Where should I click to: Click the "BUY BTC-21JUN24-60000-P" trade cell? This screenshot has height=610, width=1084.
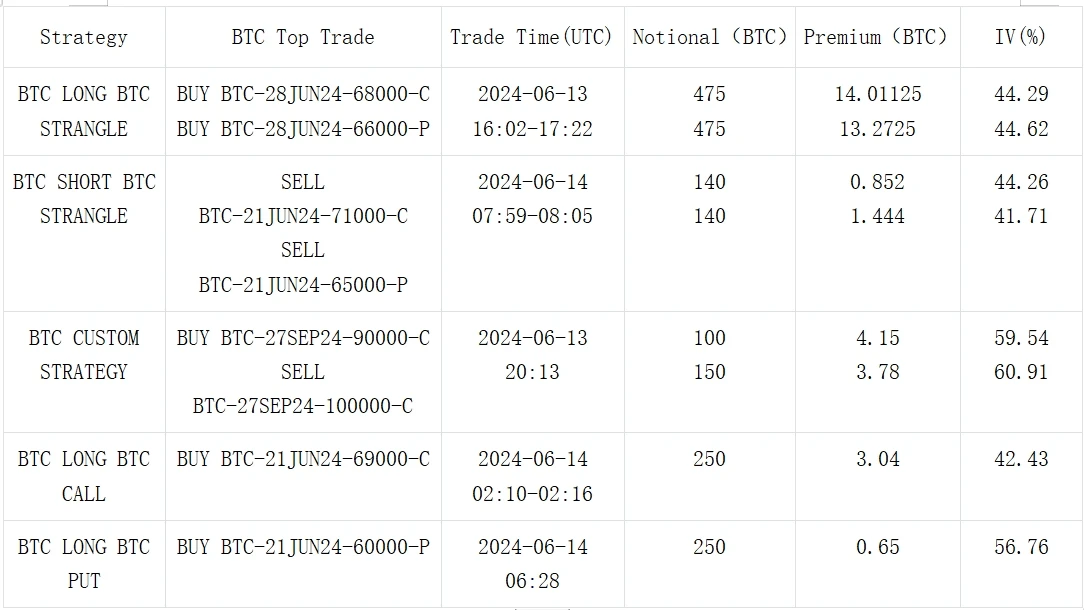click(303, 547)
